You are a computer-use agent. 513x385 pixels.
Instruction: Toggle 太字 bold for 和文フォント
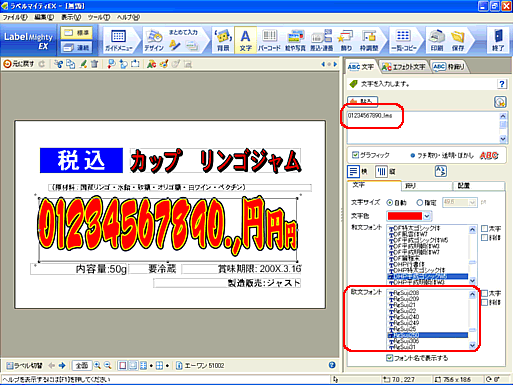485,229
